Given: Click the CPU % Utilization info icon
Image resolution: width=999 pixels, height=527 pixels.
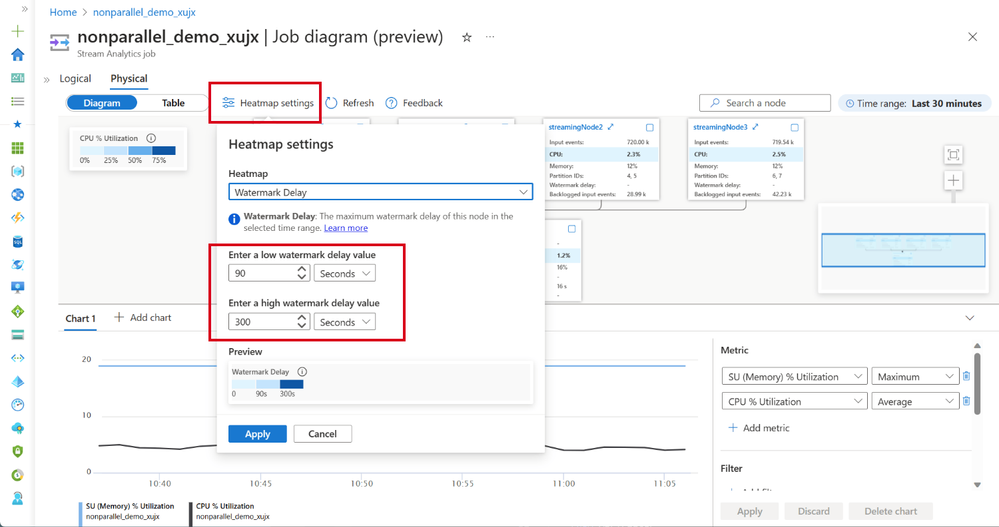Looking at the screenshot, I should tap(151, 138).
